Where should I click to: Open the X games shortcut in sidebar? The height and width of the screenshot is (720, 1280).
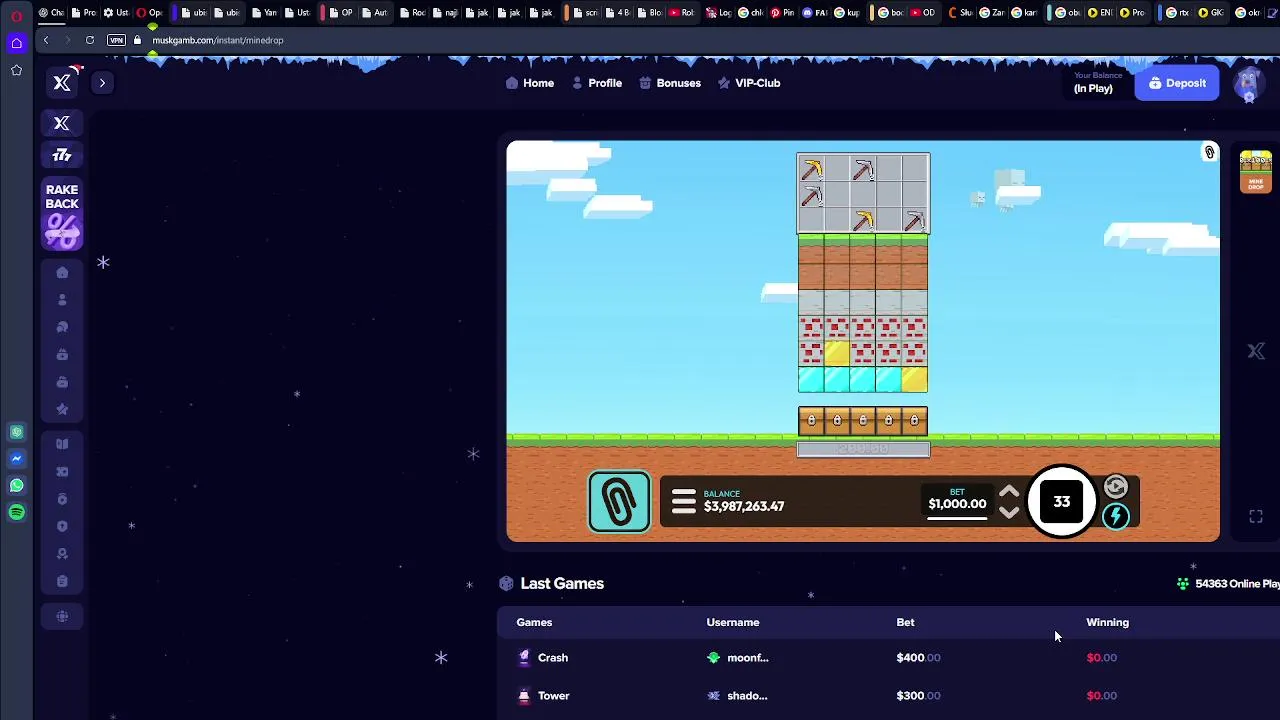[x=62, y=123]
